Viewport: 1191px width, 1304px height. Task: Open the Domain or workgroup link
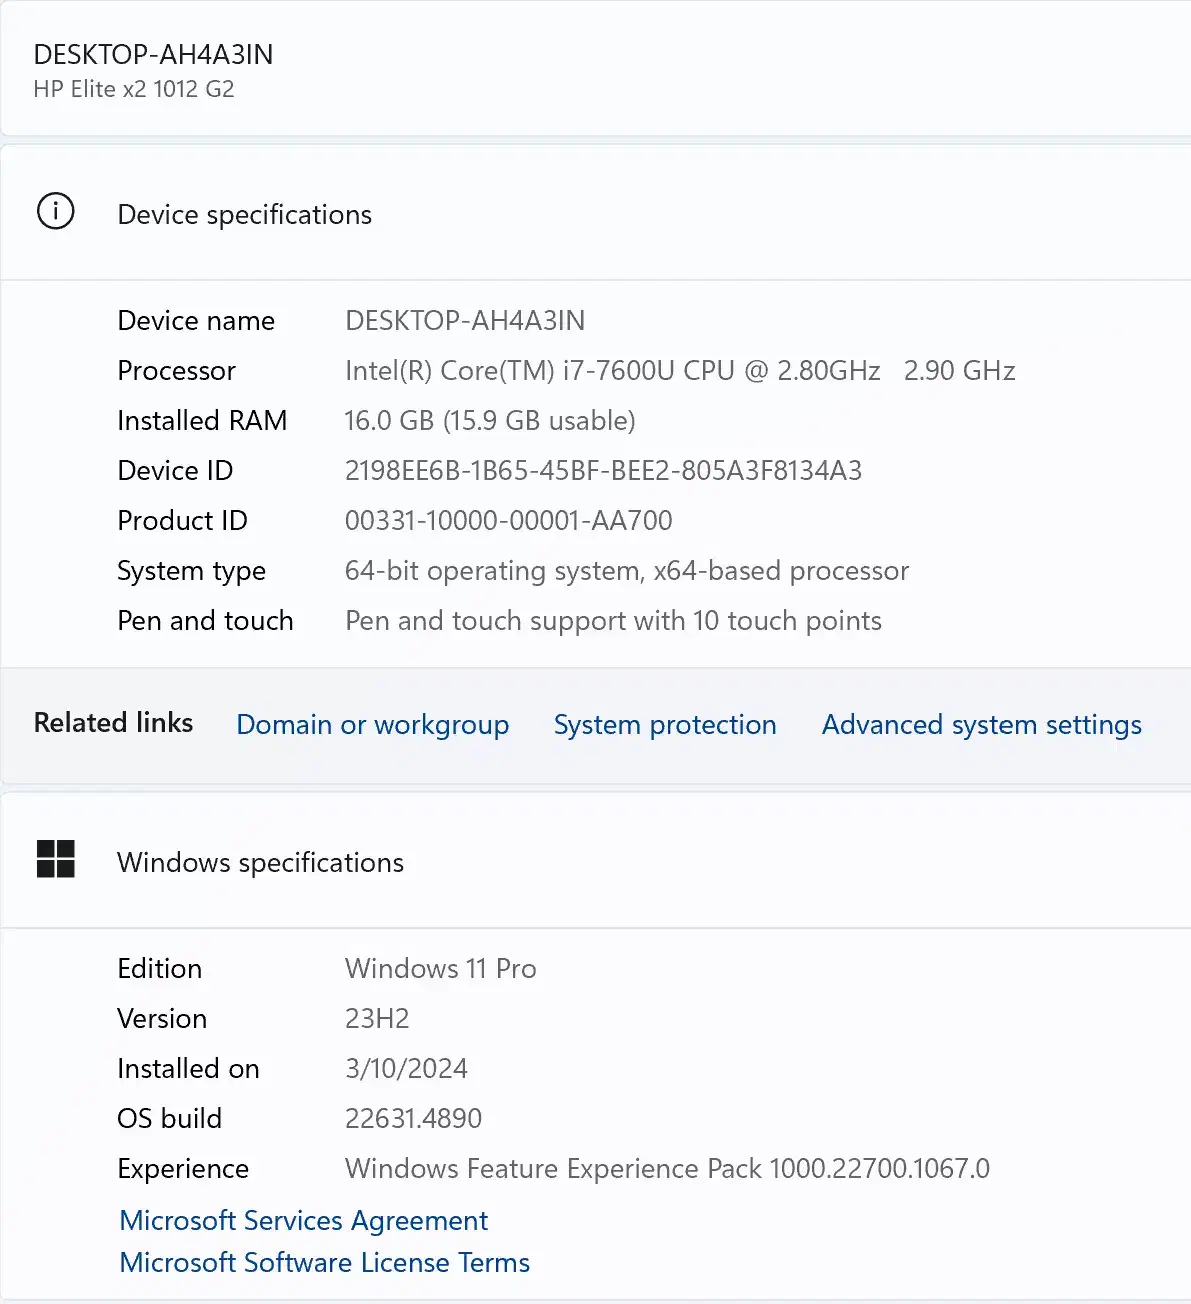(x=372, y=724)
